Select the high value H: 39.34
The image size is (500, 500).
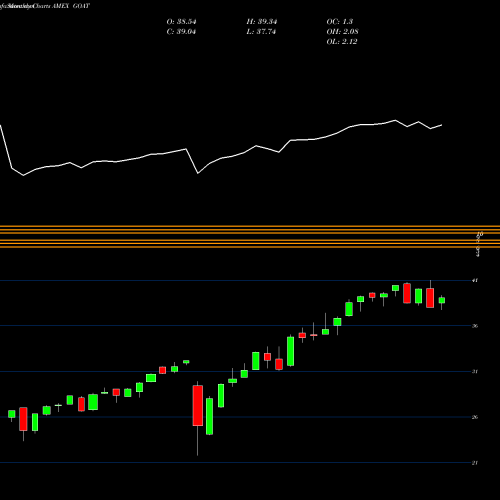coord(262,22)
